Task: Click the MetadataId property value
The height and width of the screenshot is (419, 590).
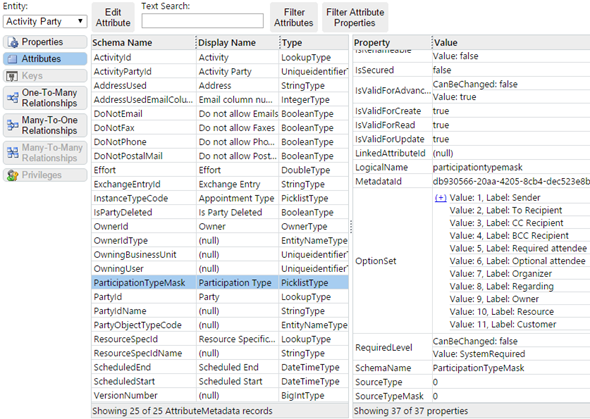Action: coord(511,181)
